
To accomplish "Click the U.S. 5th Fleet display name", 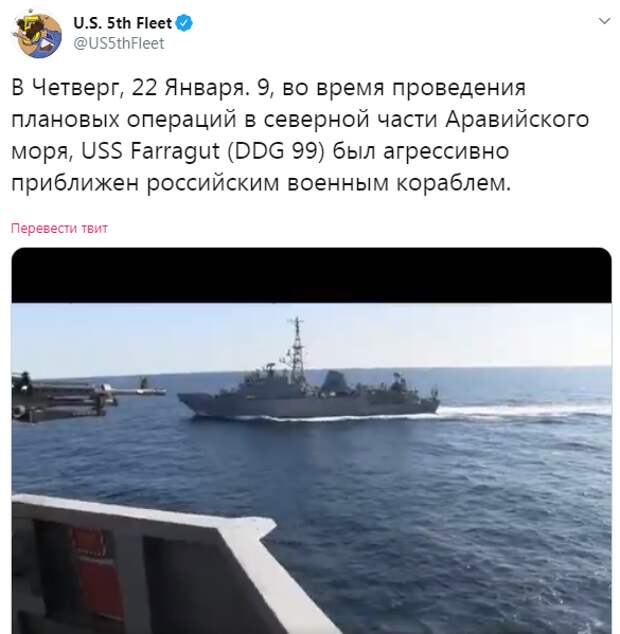I will (123, 23).
